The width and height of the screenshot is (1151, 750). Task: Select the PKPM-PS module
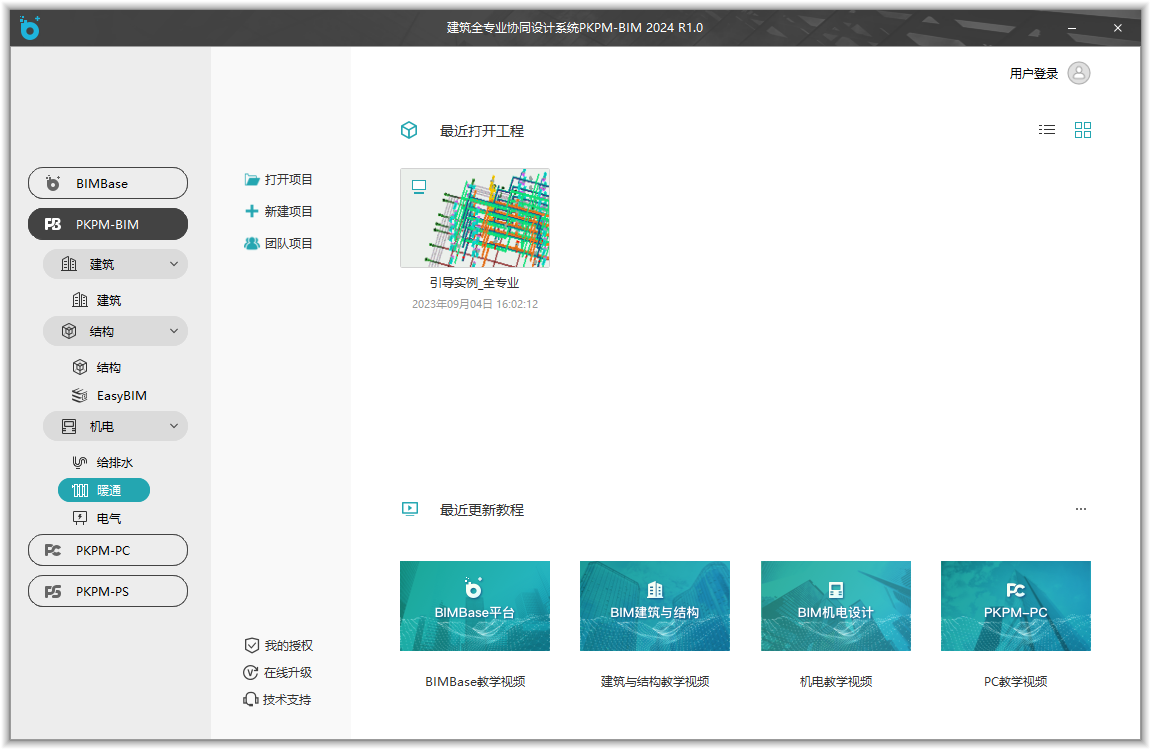pyautogui.click(x=108, y=592)
